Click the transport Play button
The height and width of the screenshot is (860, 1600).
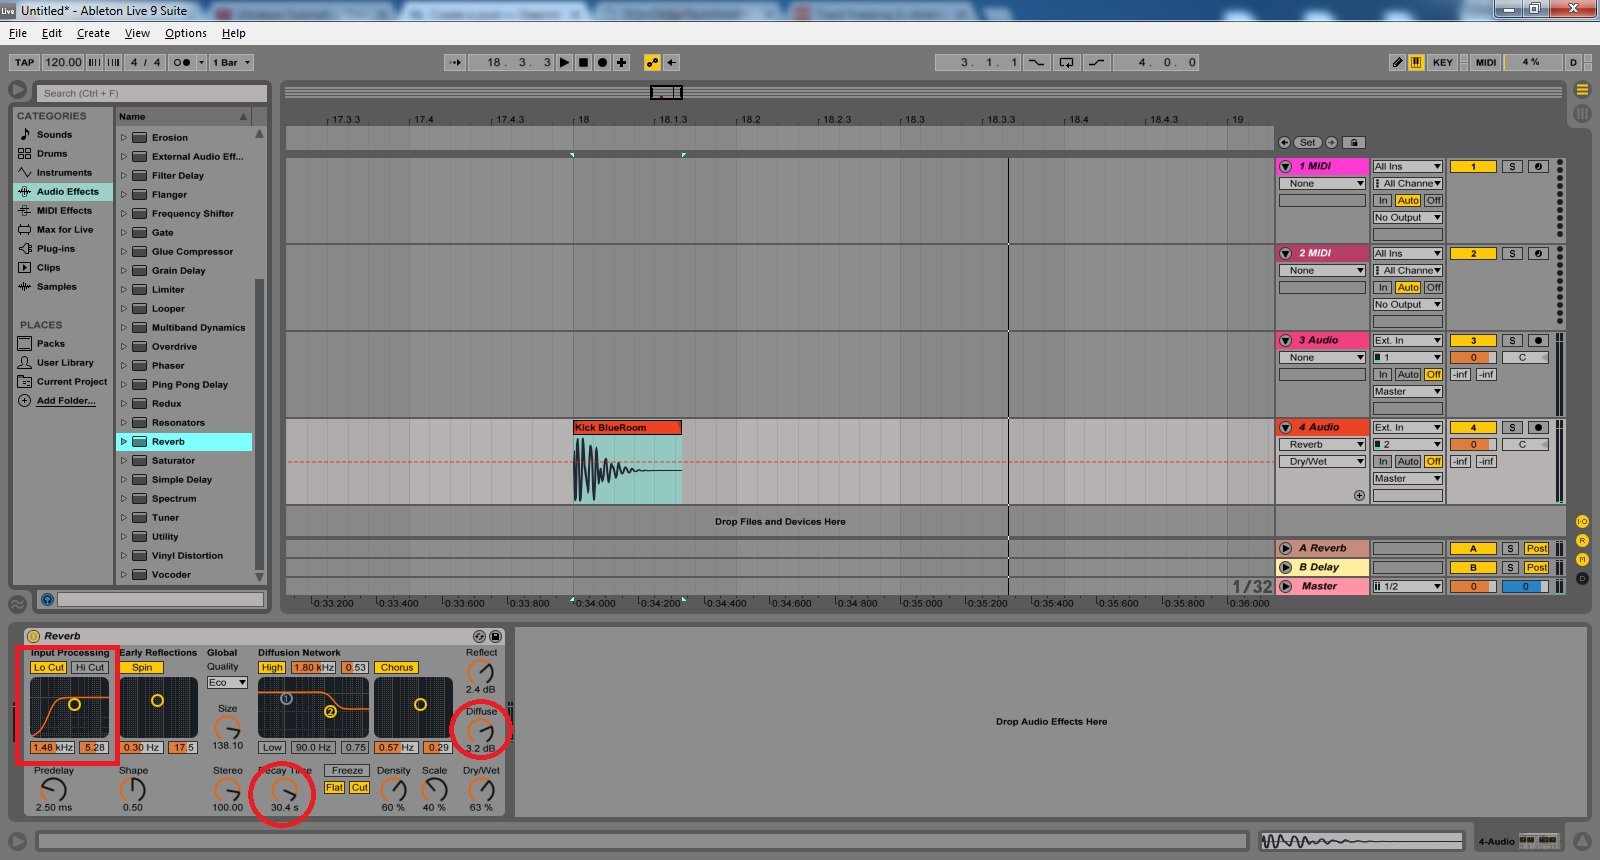pos(565,62)
